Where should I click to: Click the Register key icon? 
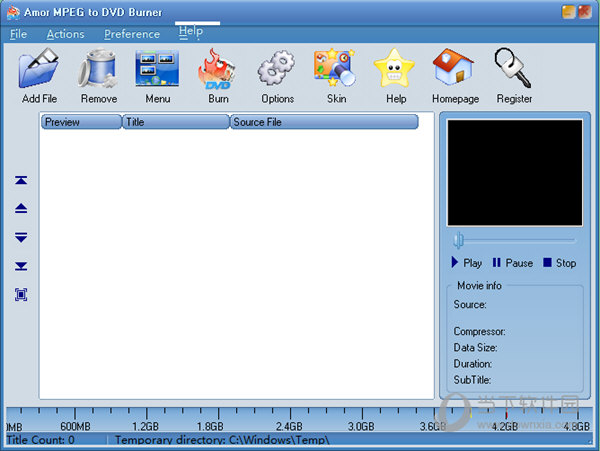click(x=513, y=67)
